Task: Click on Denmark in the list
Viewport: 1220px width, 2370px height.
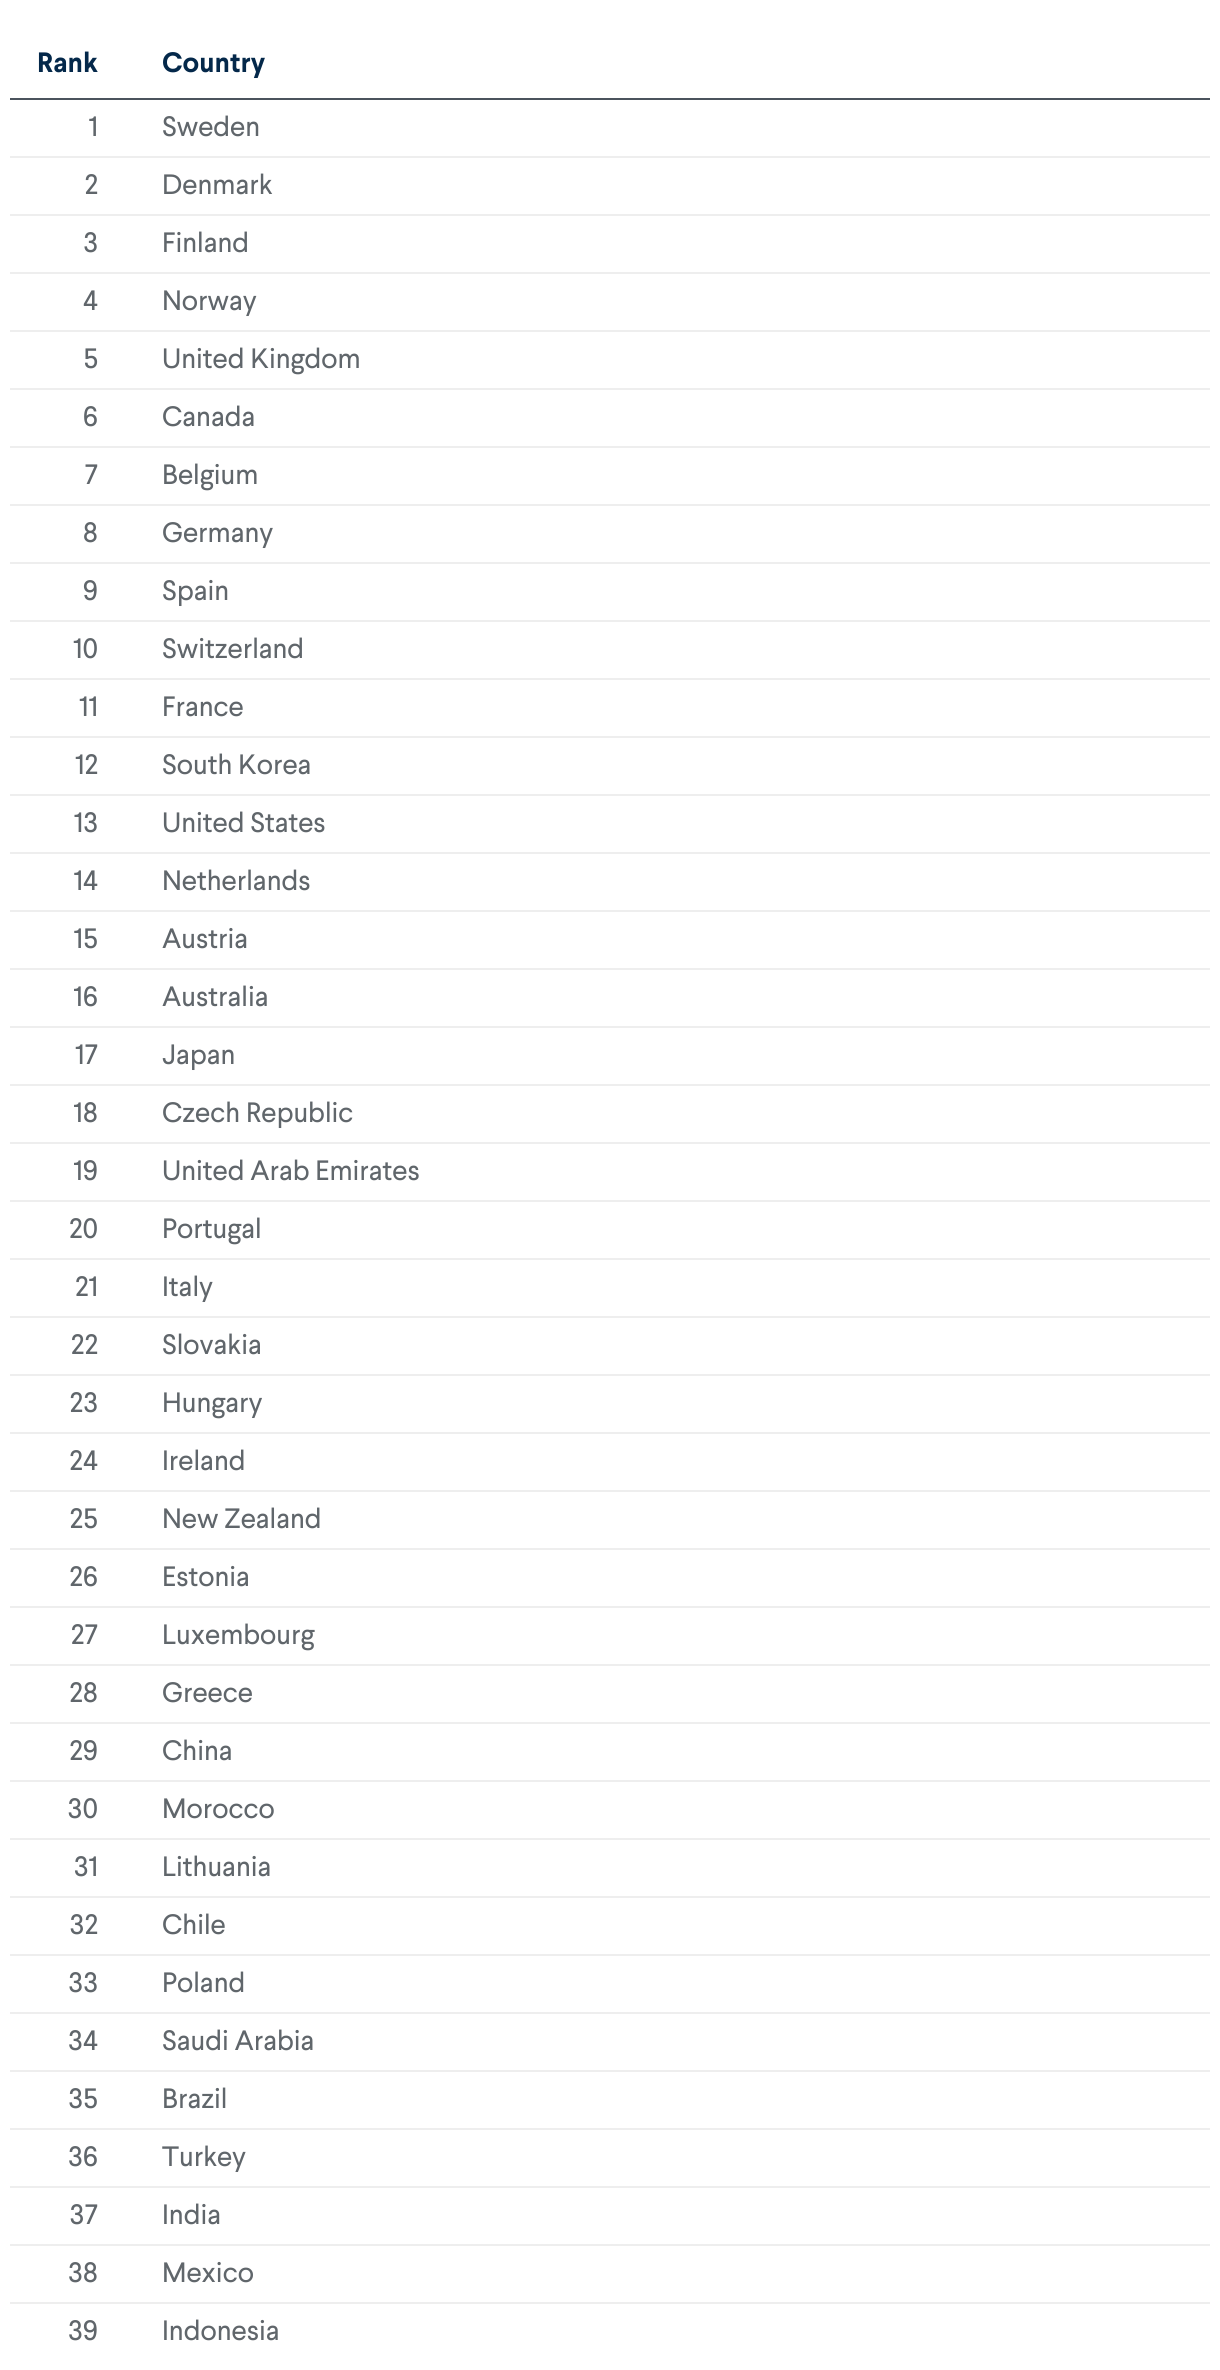Action: pos(216,185)
